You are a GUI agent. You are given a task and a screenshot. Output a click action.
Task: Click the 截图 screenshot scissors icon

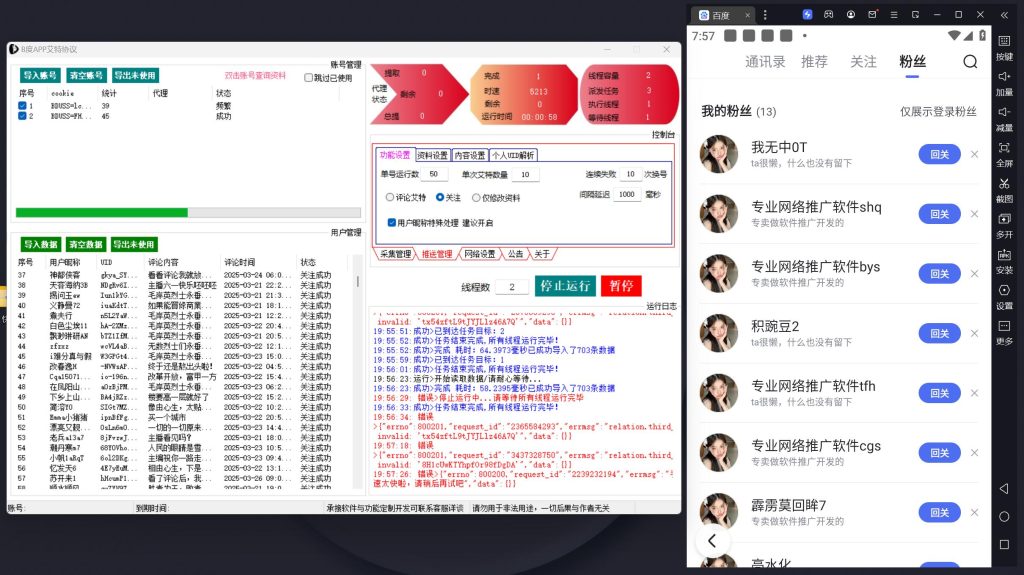[x=1004, y=184]
